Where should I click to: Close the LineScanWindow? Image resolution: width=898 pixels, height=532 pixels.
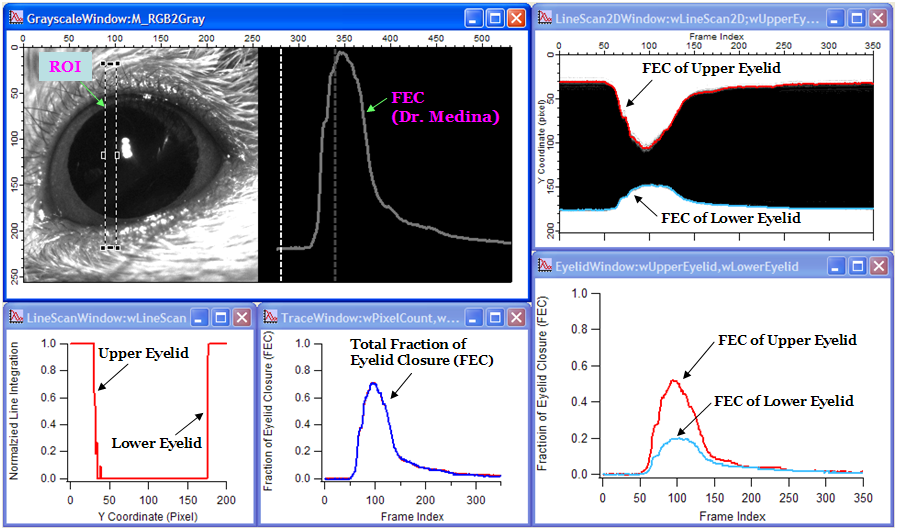coord(242,317)
